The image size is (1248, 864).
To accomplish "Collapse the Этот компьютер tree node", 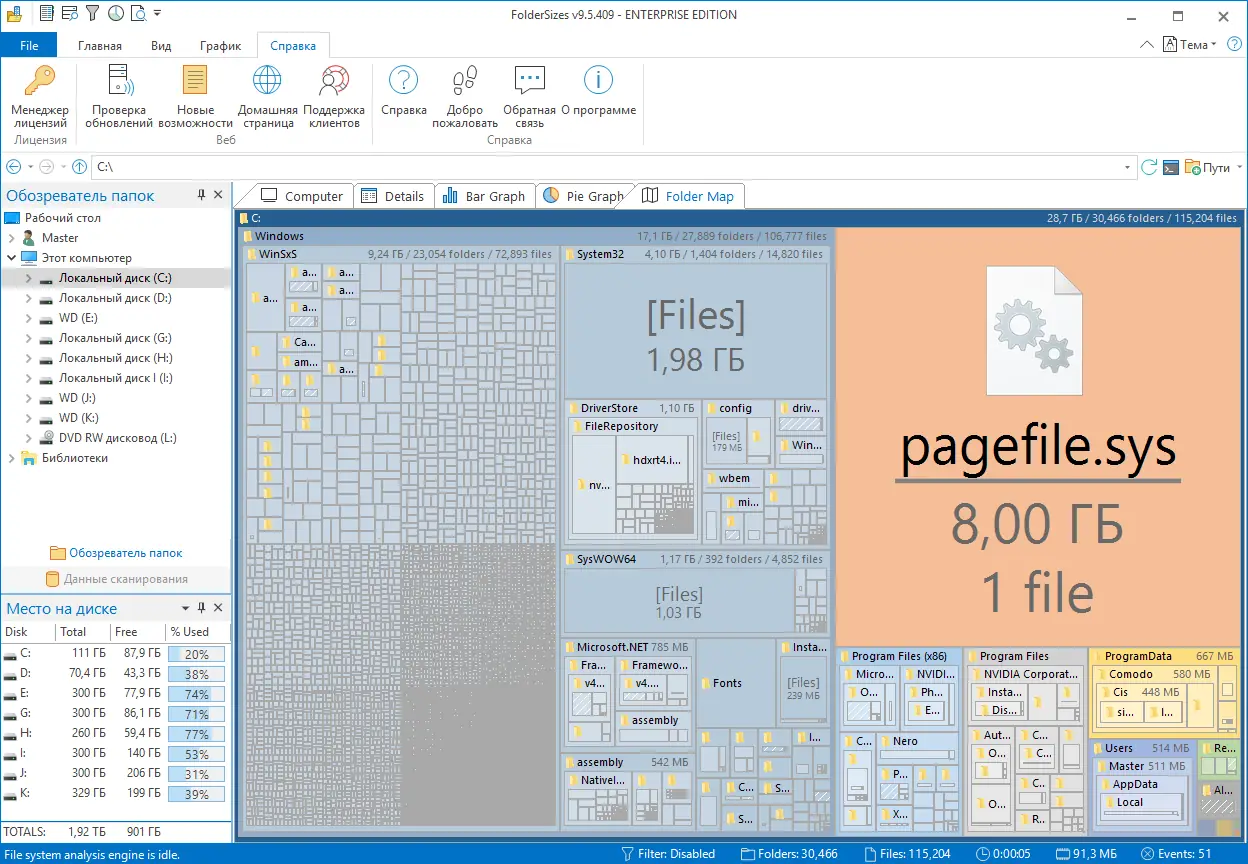I will pyautogui.click(x=12, y=258).
